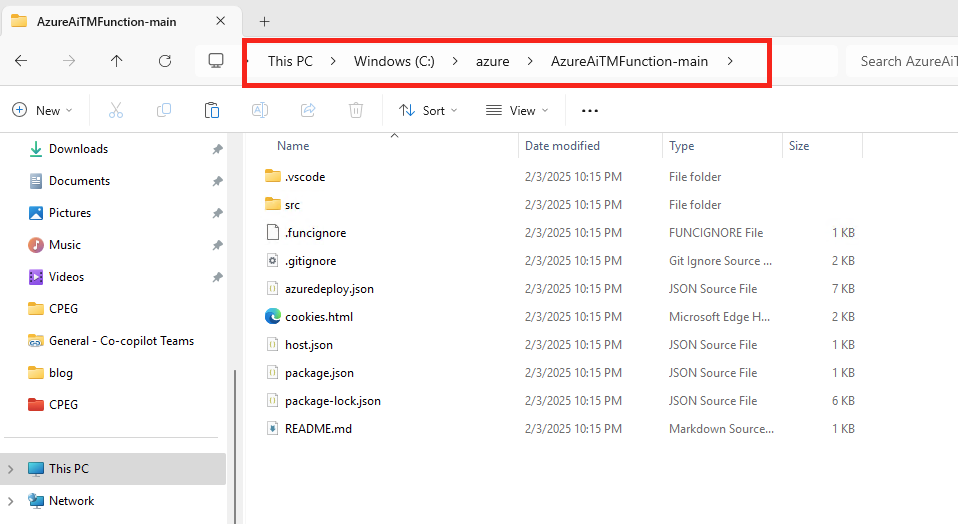Click the Share icon in toolbar
Viewport: 958px width, 524px height.
(308, 111)
